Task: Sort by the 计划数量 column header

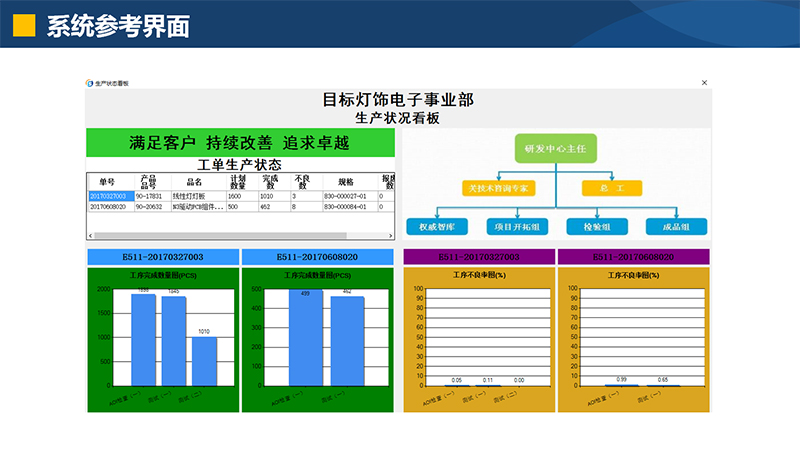Action: pyautogui.click(x=238, y=182)
